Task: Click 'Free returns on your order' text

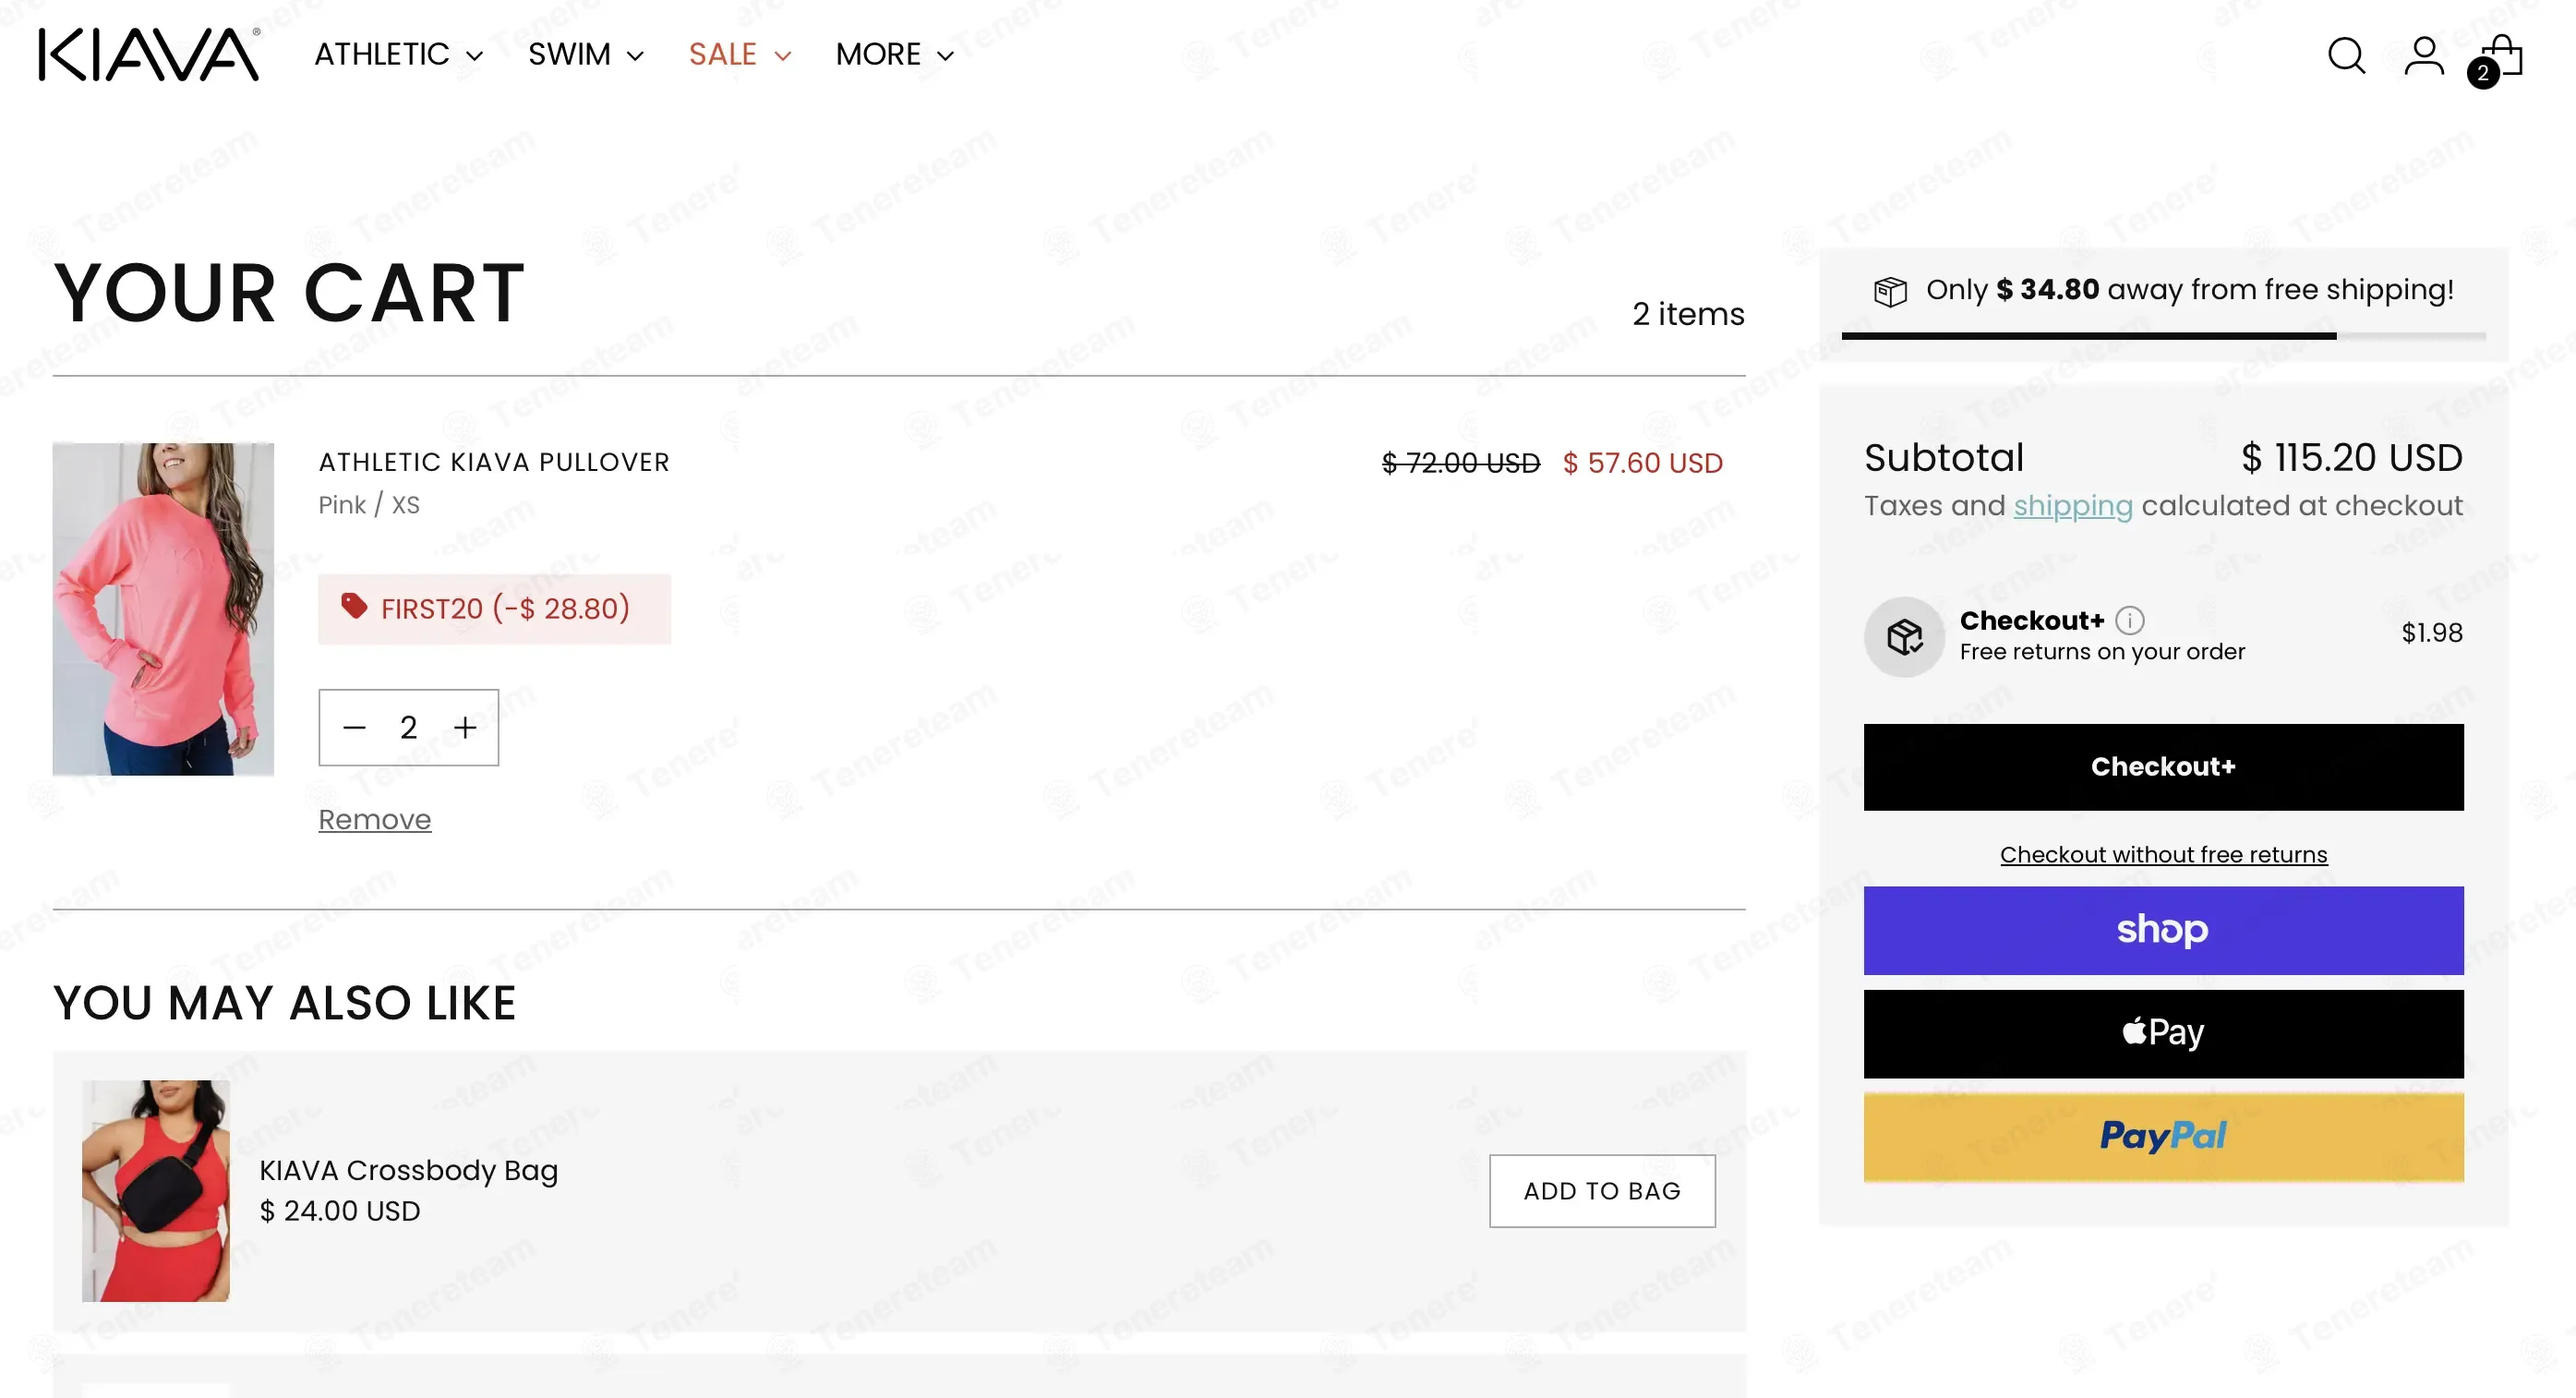Action: tap(2102, 652)
